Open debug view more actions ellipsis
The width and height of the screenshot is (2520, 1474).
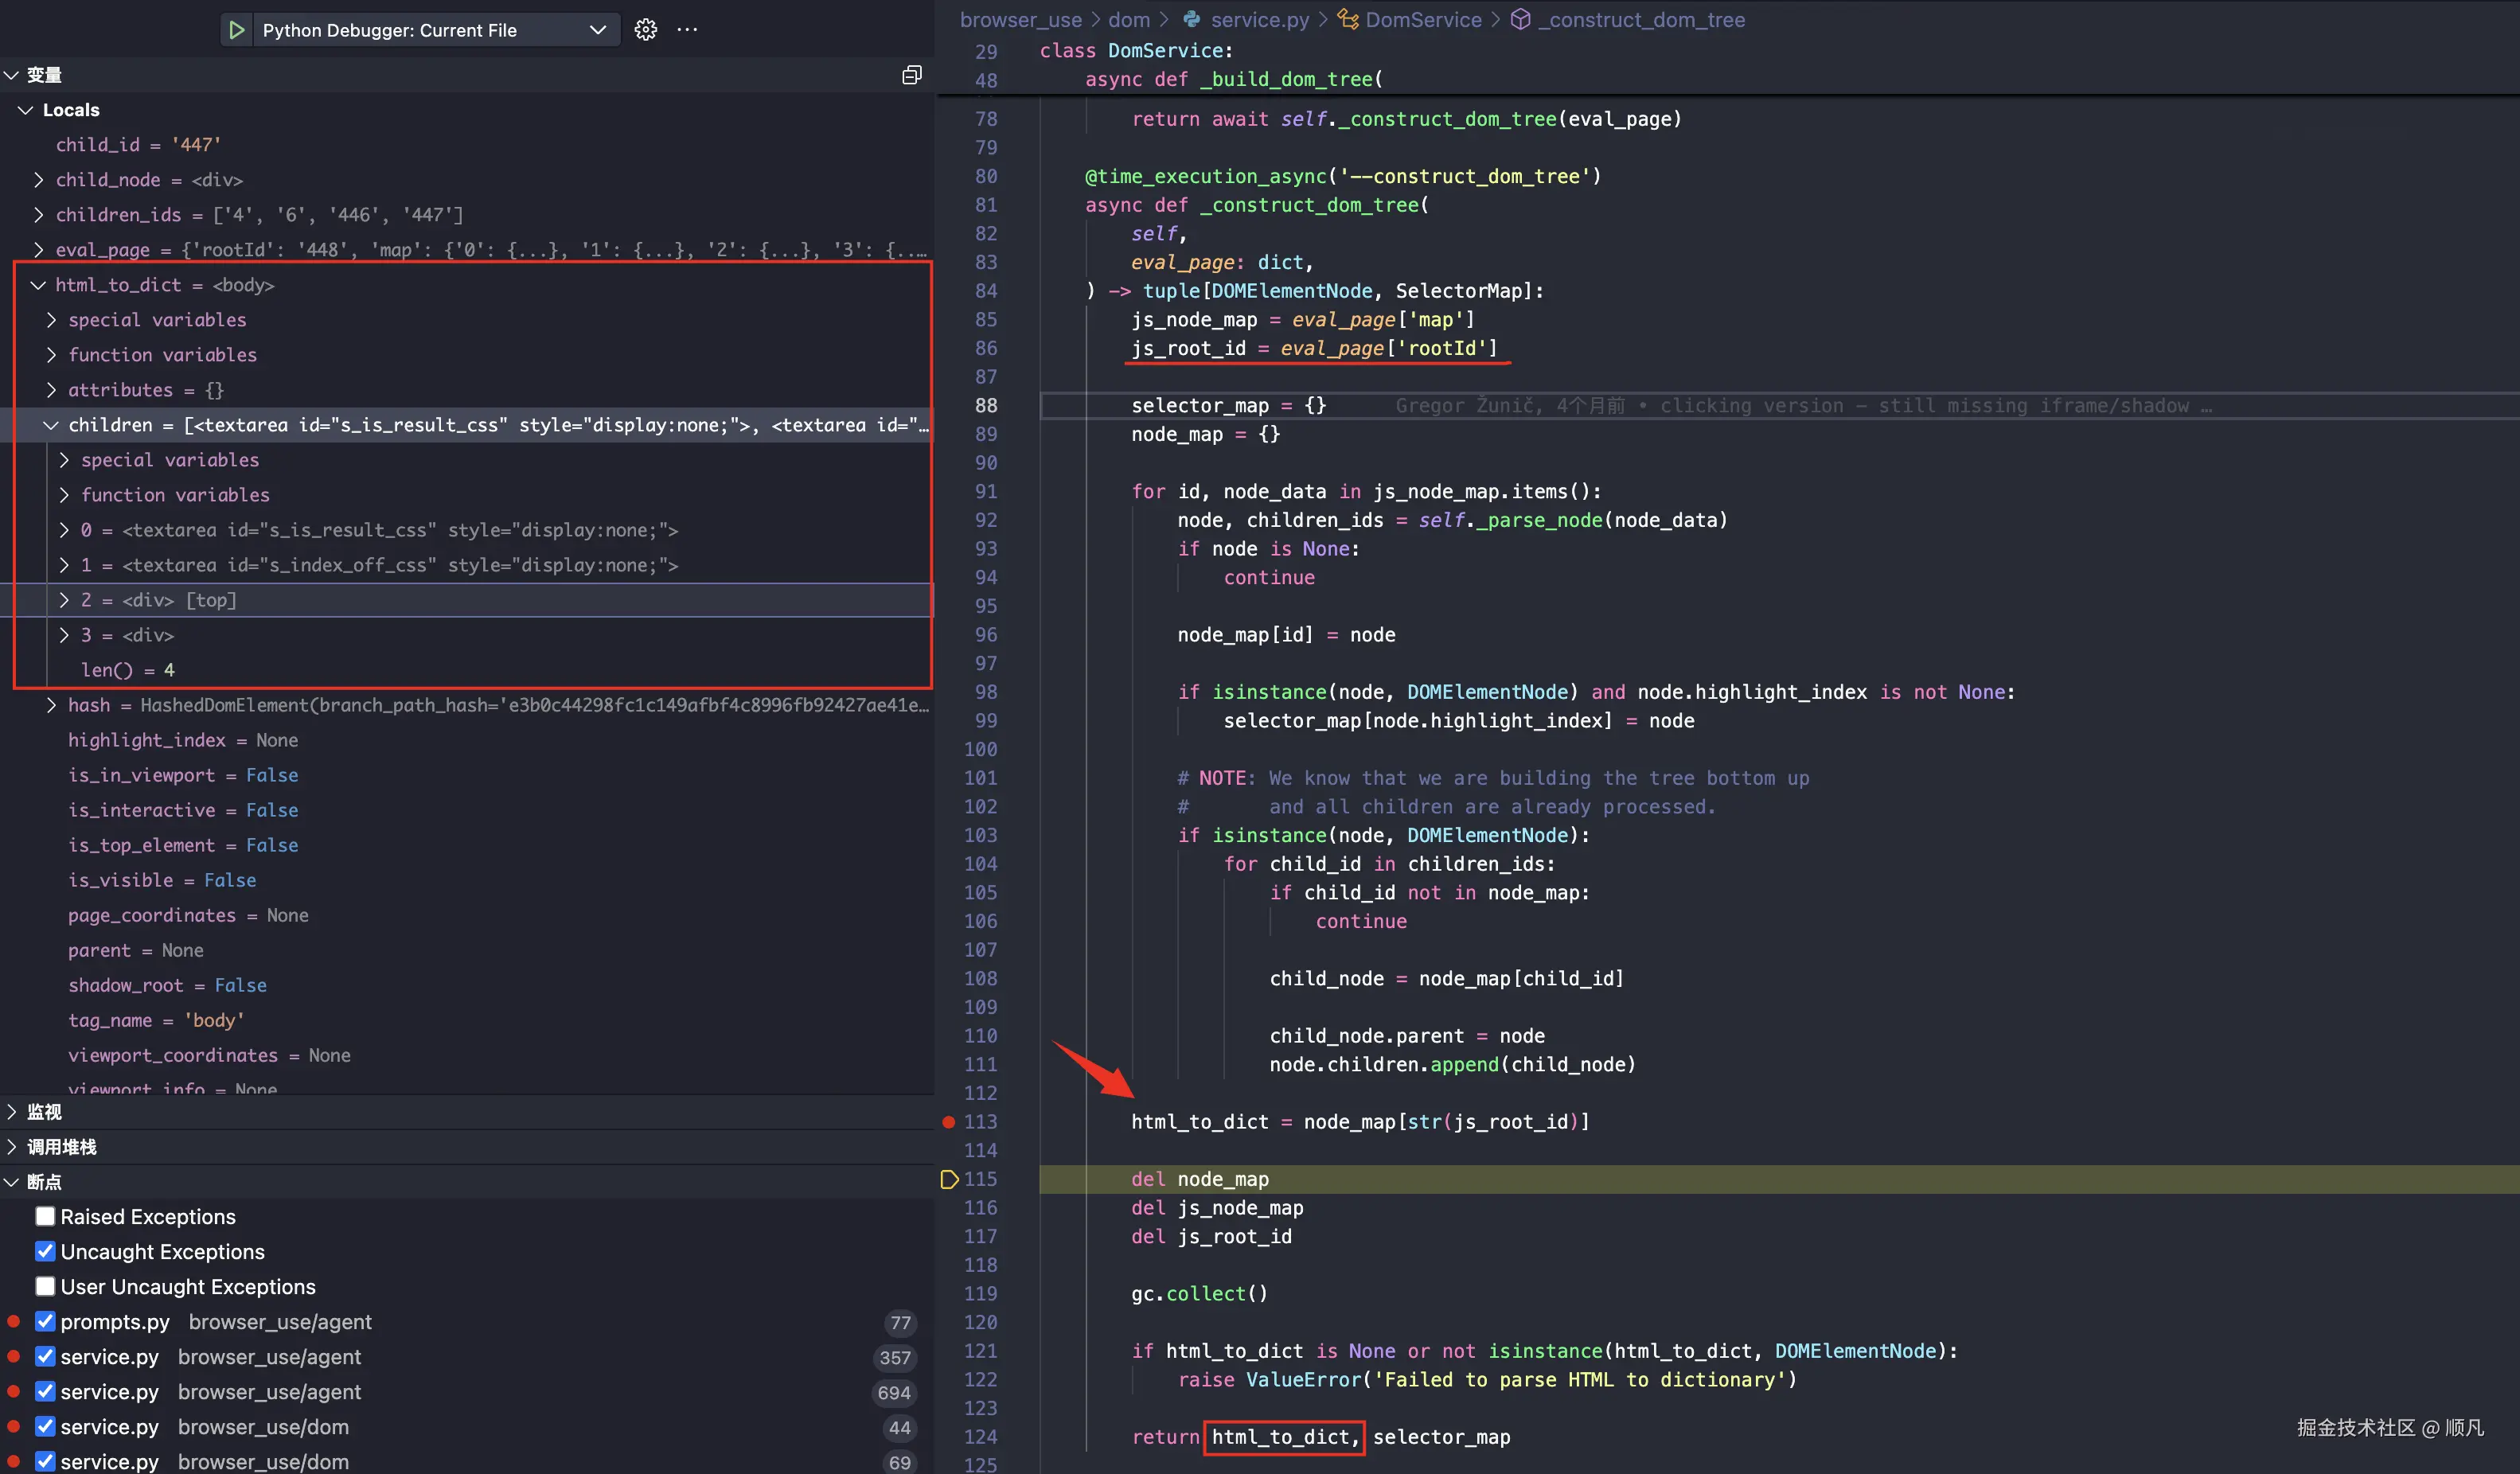click(x=687, y=30)
